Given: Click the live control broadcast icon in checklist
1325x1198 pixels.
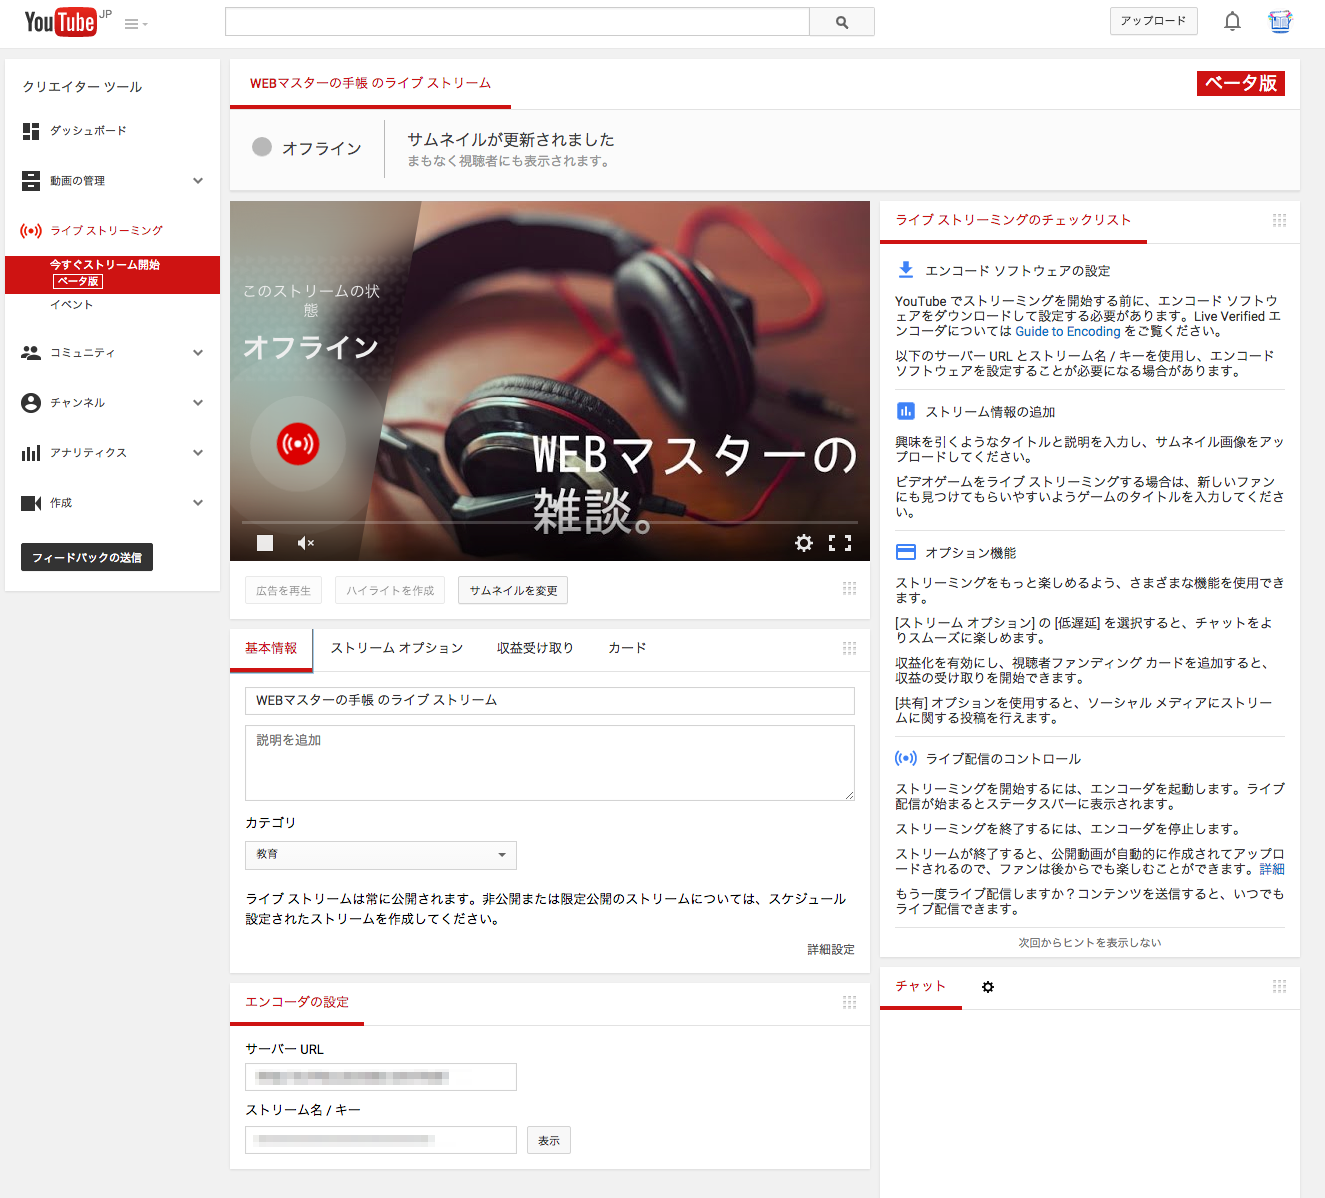Looking at the screenshot, I should point(906,758).
